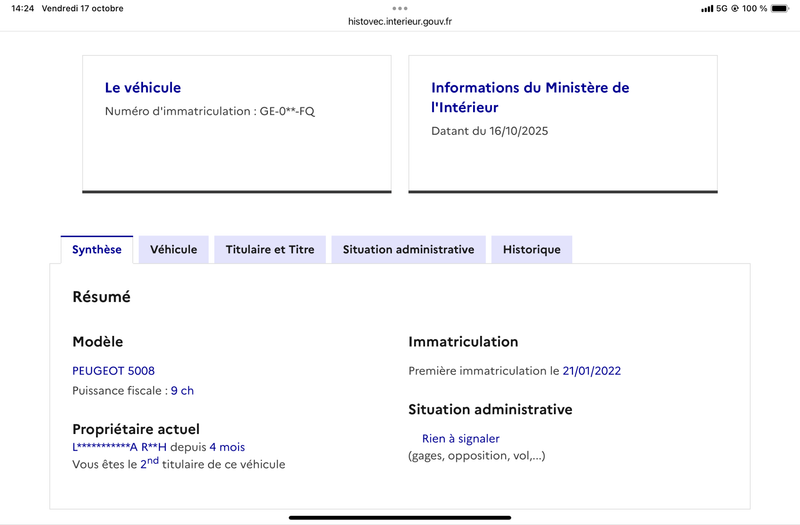
Task: Click the Le véhicule card heading
Action: point(143,88)
